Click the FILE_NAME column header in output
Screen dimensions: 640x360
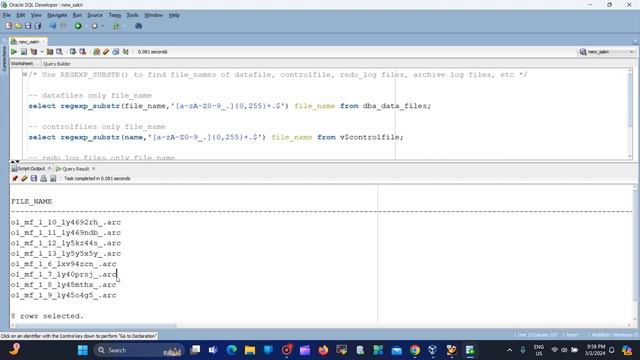pyautogui.click(x=31, y=202)
